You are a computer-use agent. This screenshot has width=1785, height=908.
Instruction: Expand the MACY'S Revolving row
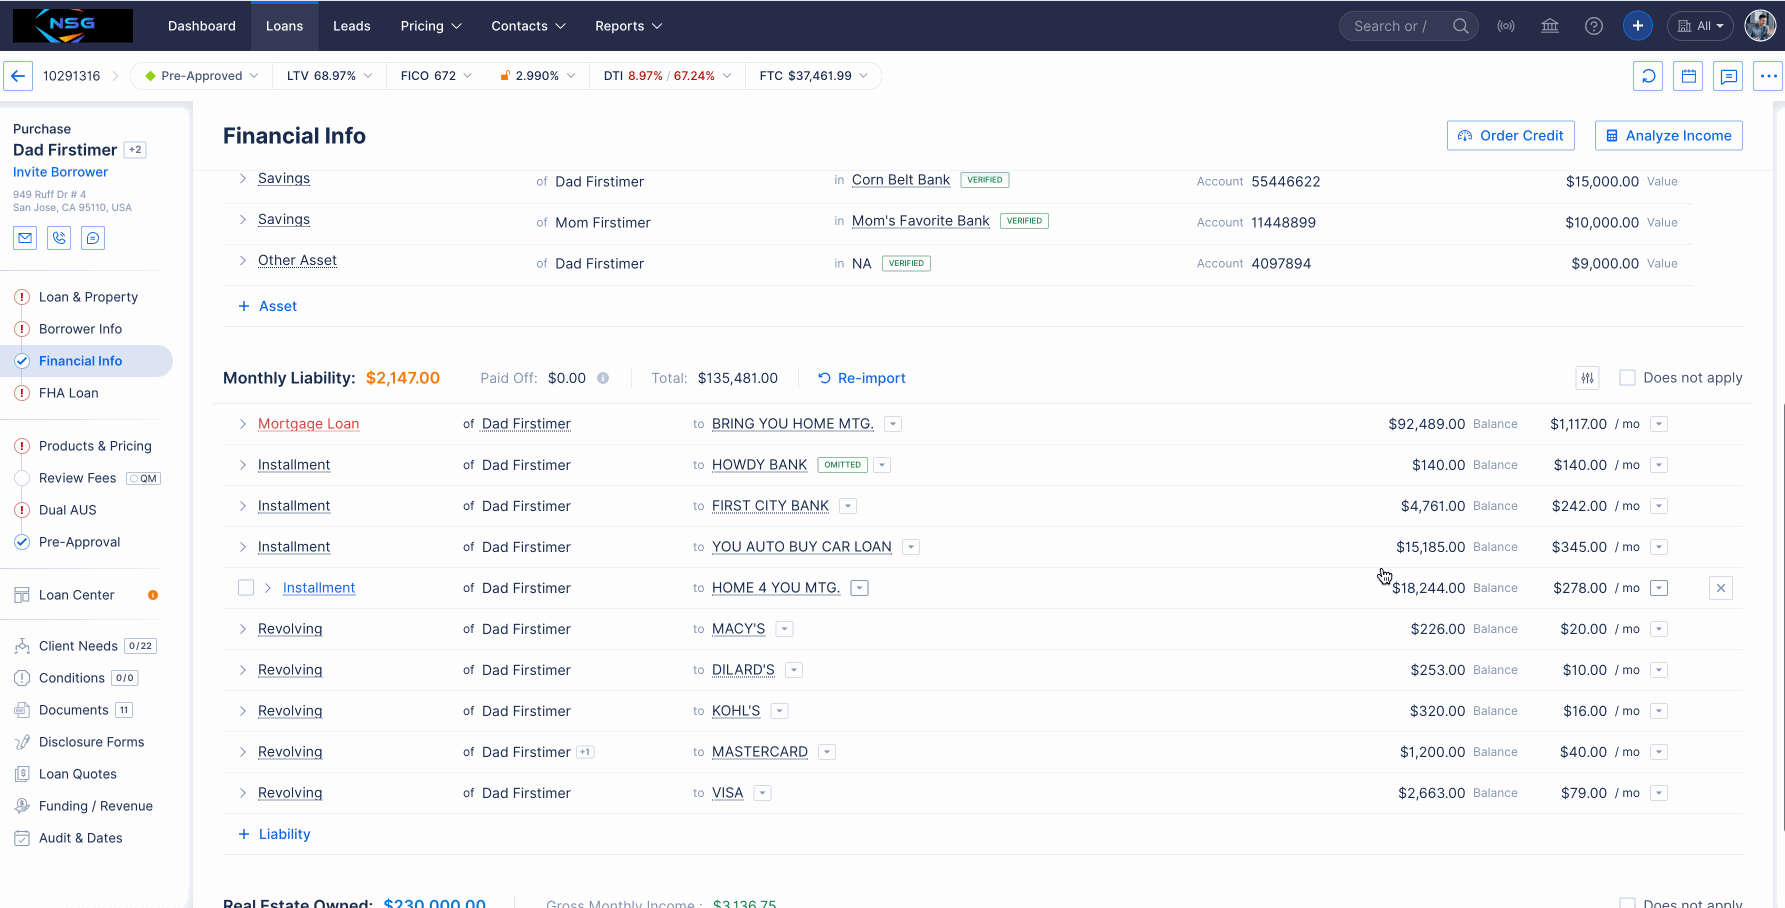tap(243, 629)
